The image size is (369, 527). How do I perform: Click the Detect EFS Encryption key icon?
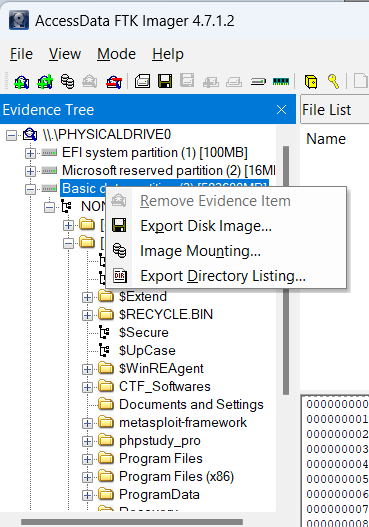[x=334, y=81]
